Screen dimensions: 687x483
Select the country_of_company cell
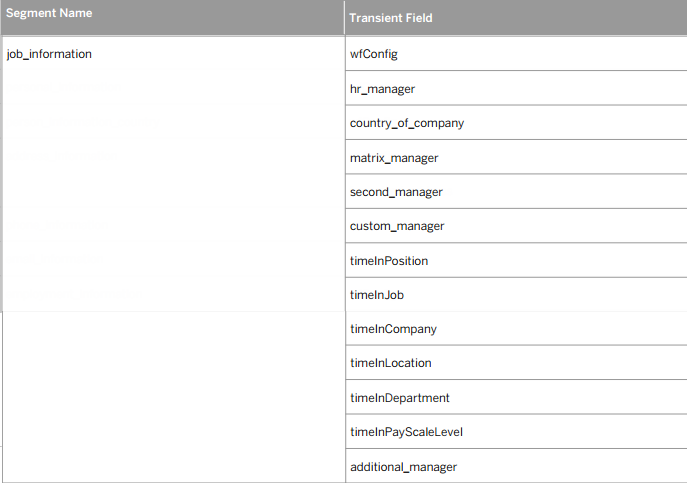[516, 123]
